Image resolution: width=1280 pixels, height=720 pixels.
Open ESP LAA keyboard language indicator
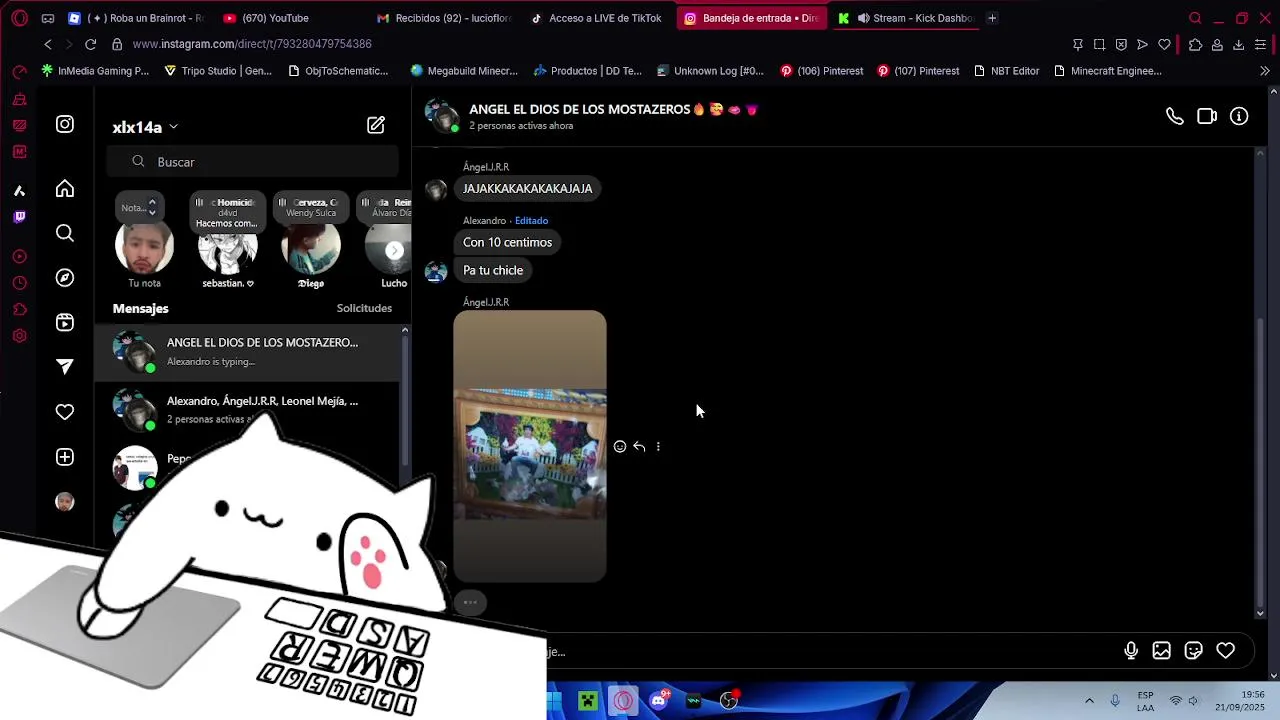point(1145,701)
